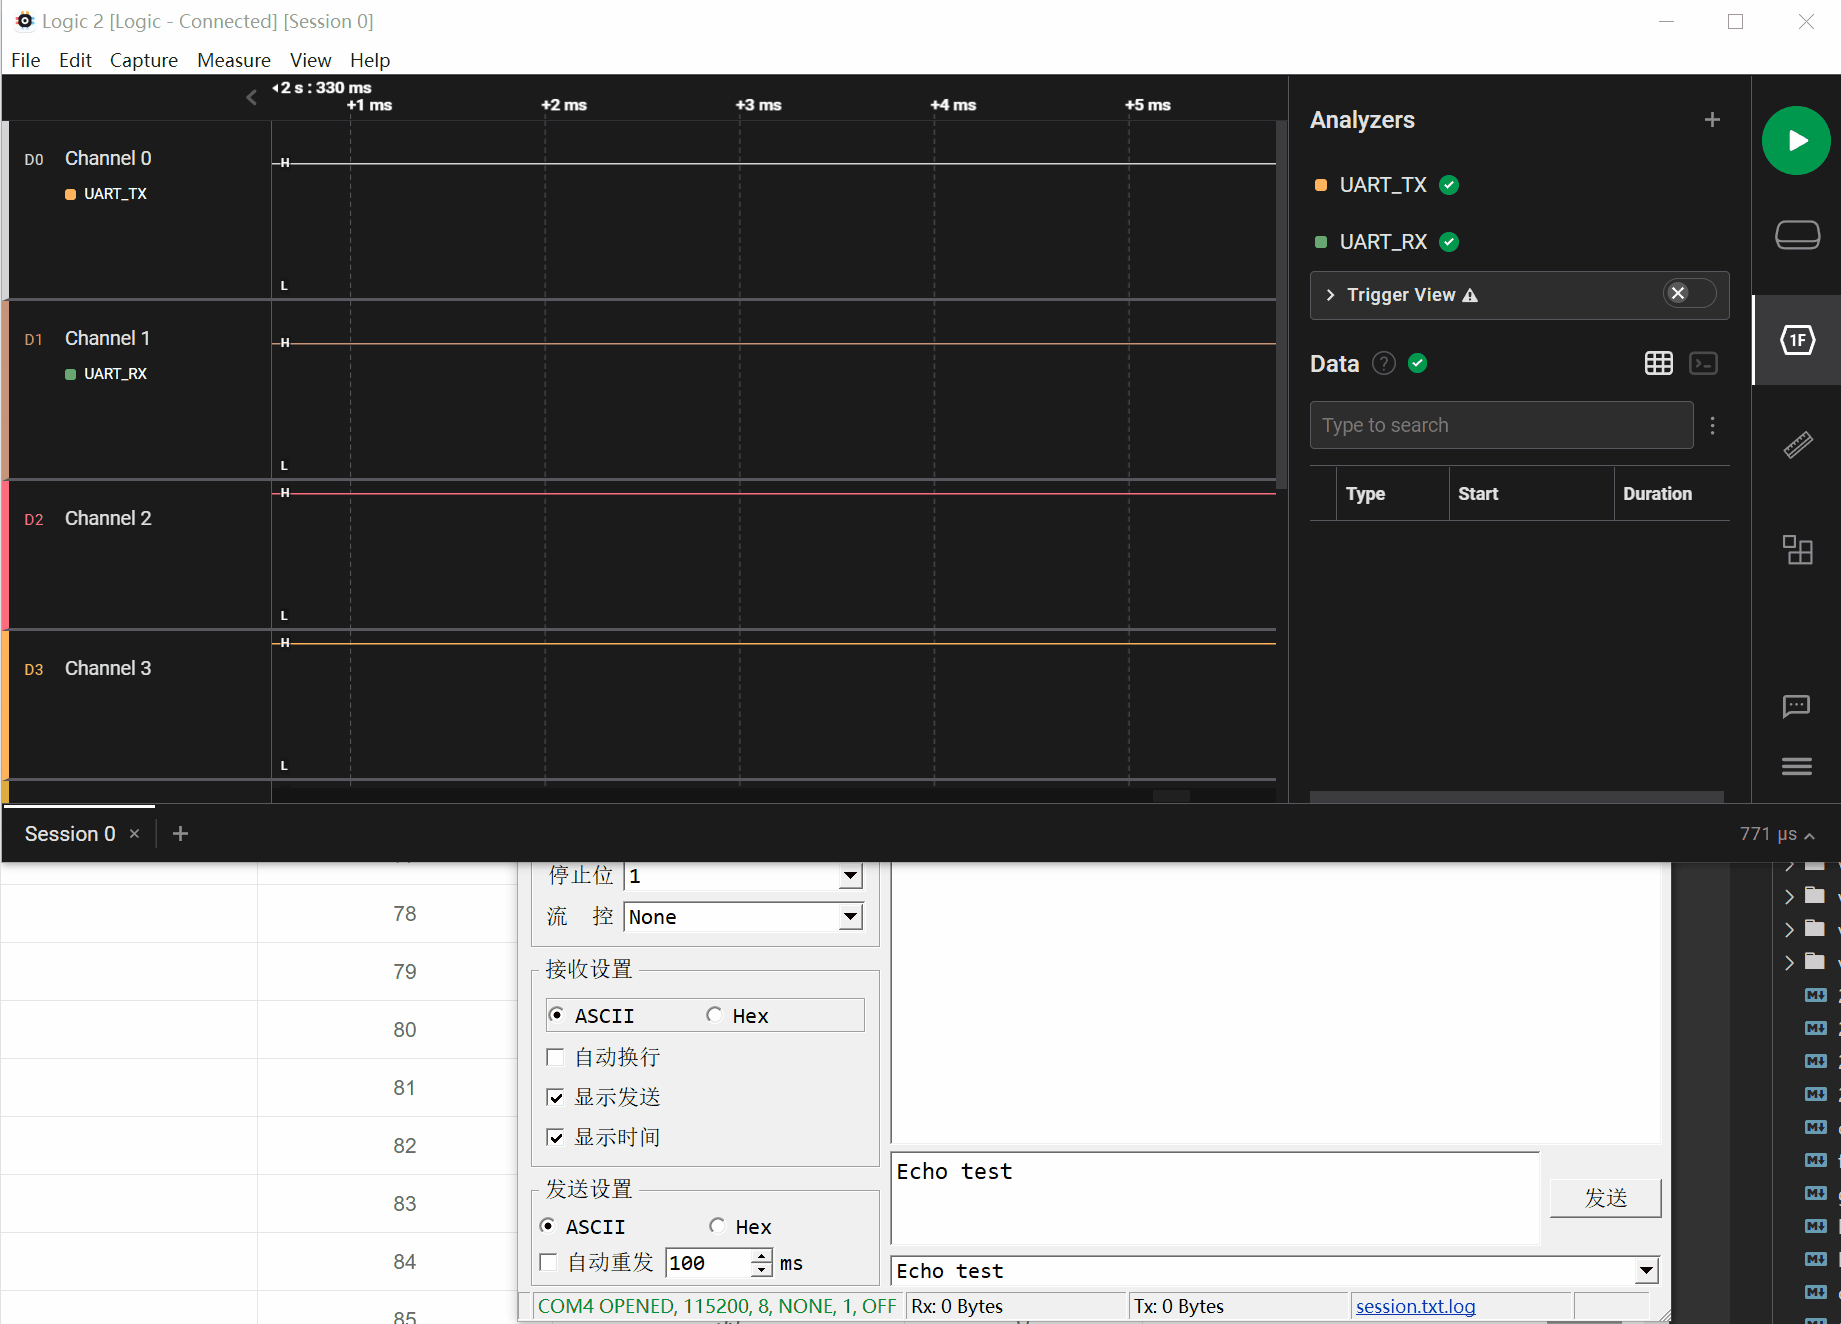
Task: Close the Session 0 tab
Action: click(134, 834)
